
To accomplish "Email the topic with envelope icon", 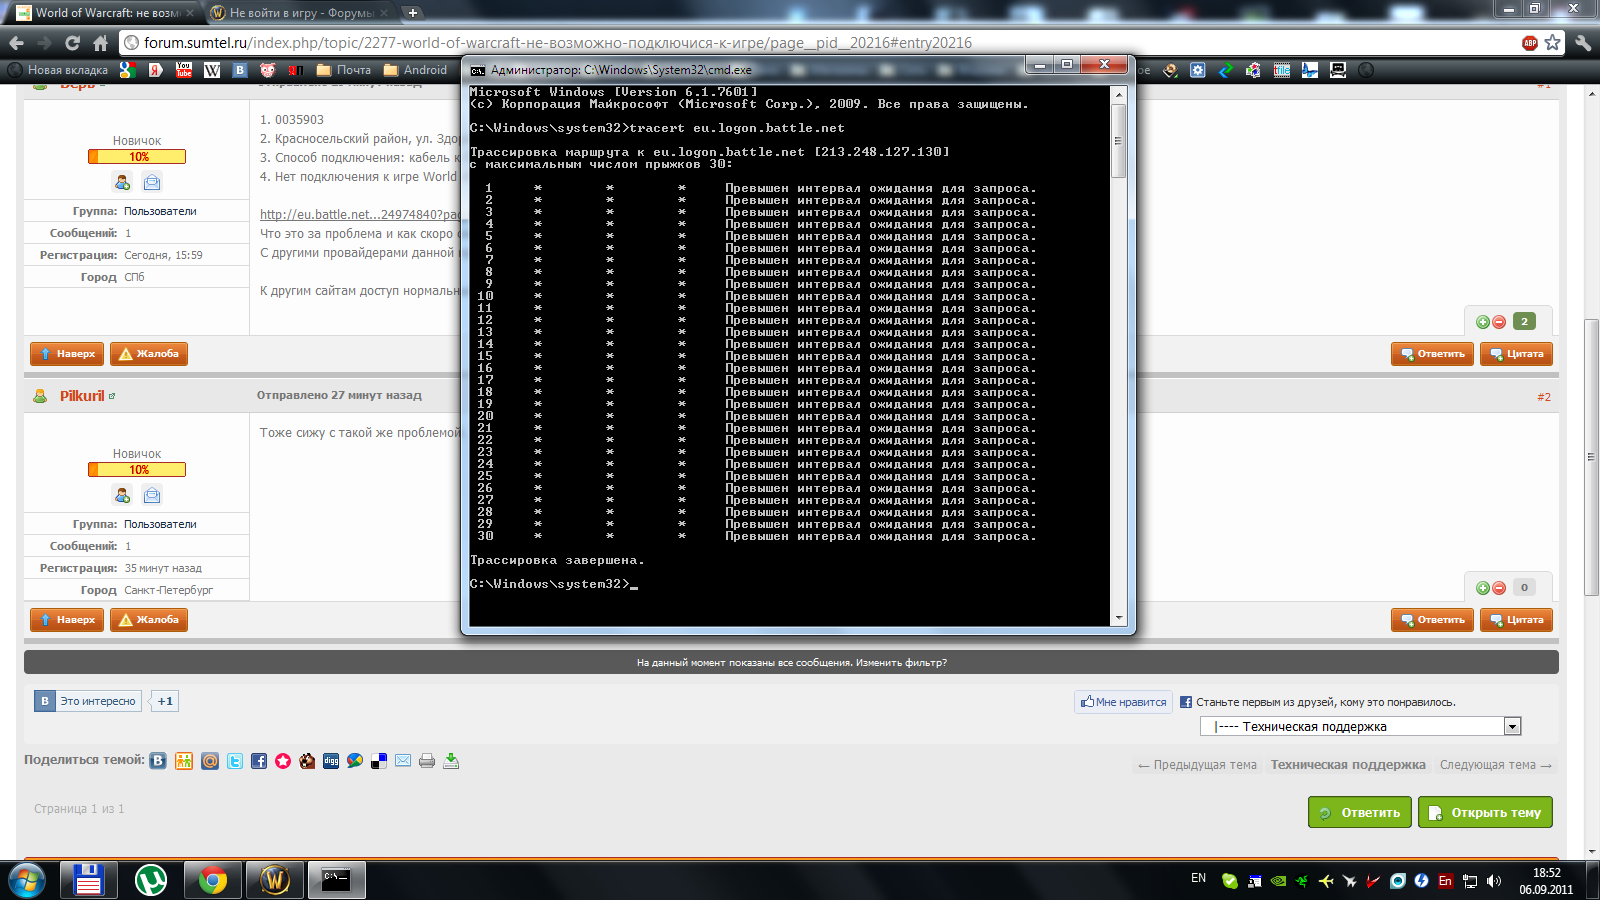I will coord(403,761).
